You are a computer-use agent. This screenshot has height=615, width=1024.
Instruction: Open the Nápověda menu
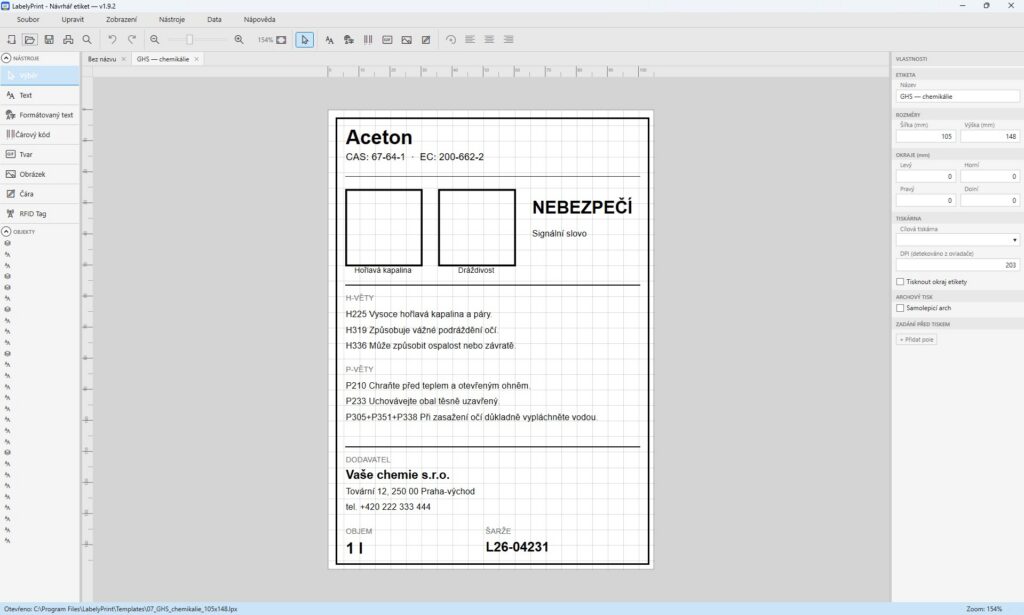pos(259,20)
